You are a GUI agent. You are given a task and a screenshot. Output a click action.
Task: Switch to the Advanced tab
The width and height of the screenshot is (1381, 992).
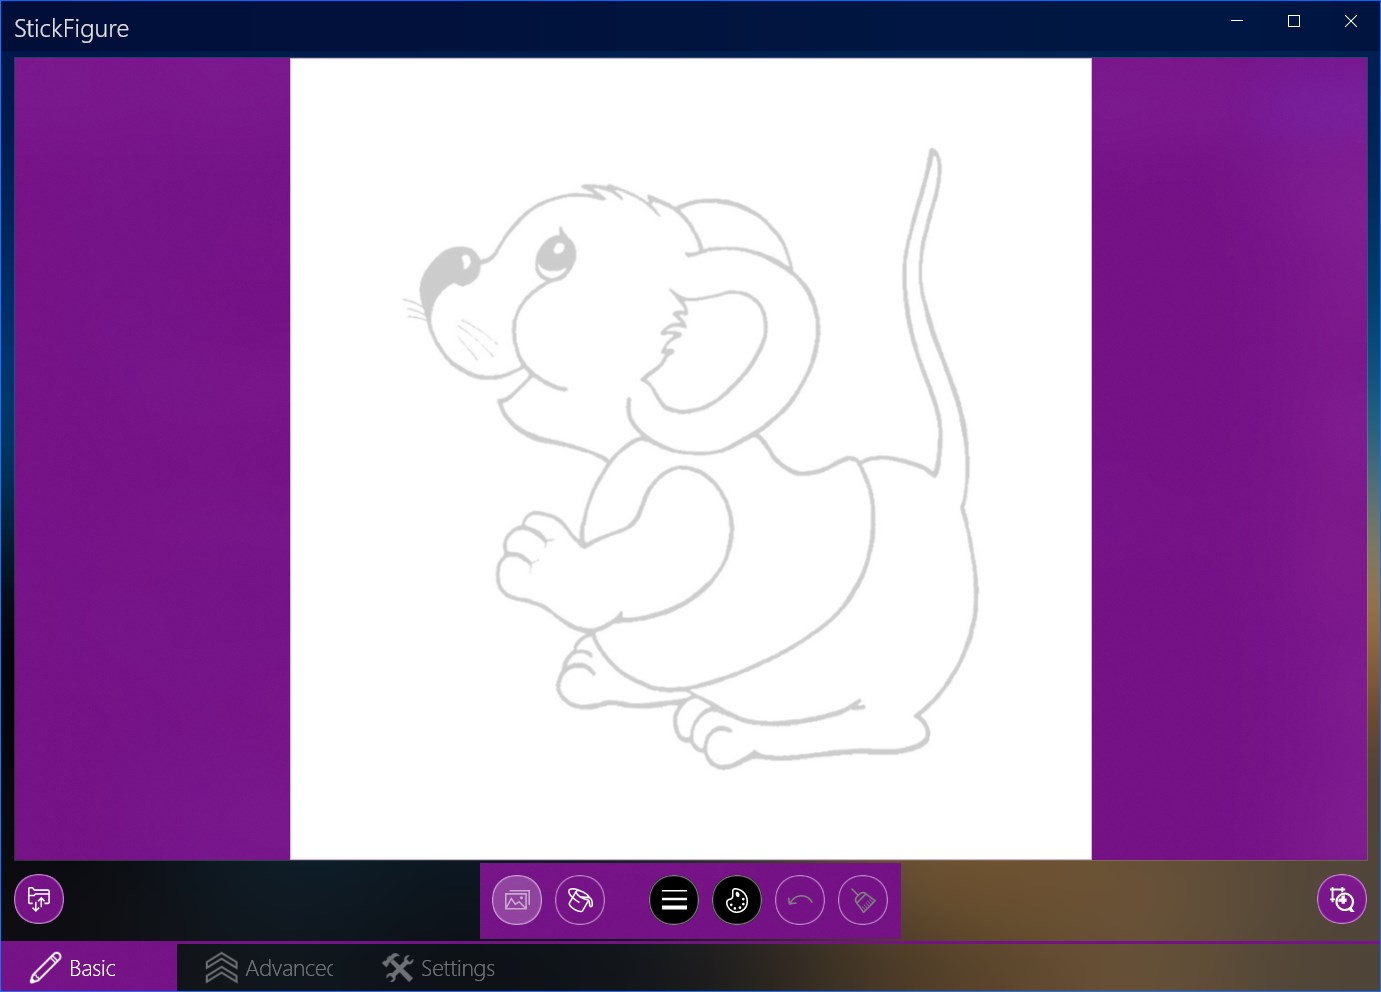pyautogui.click(x=267, y=967)
